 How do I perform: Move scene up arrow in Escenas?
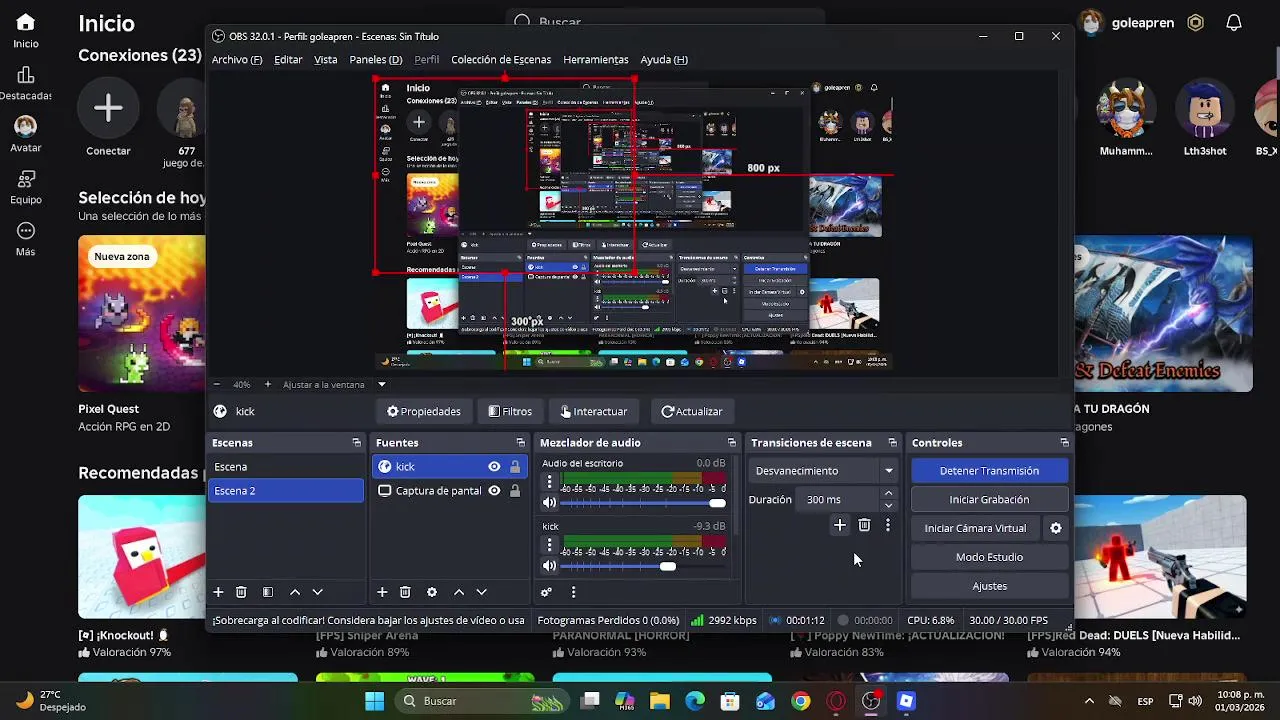tap(295, 592)
